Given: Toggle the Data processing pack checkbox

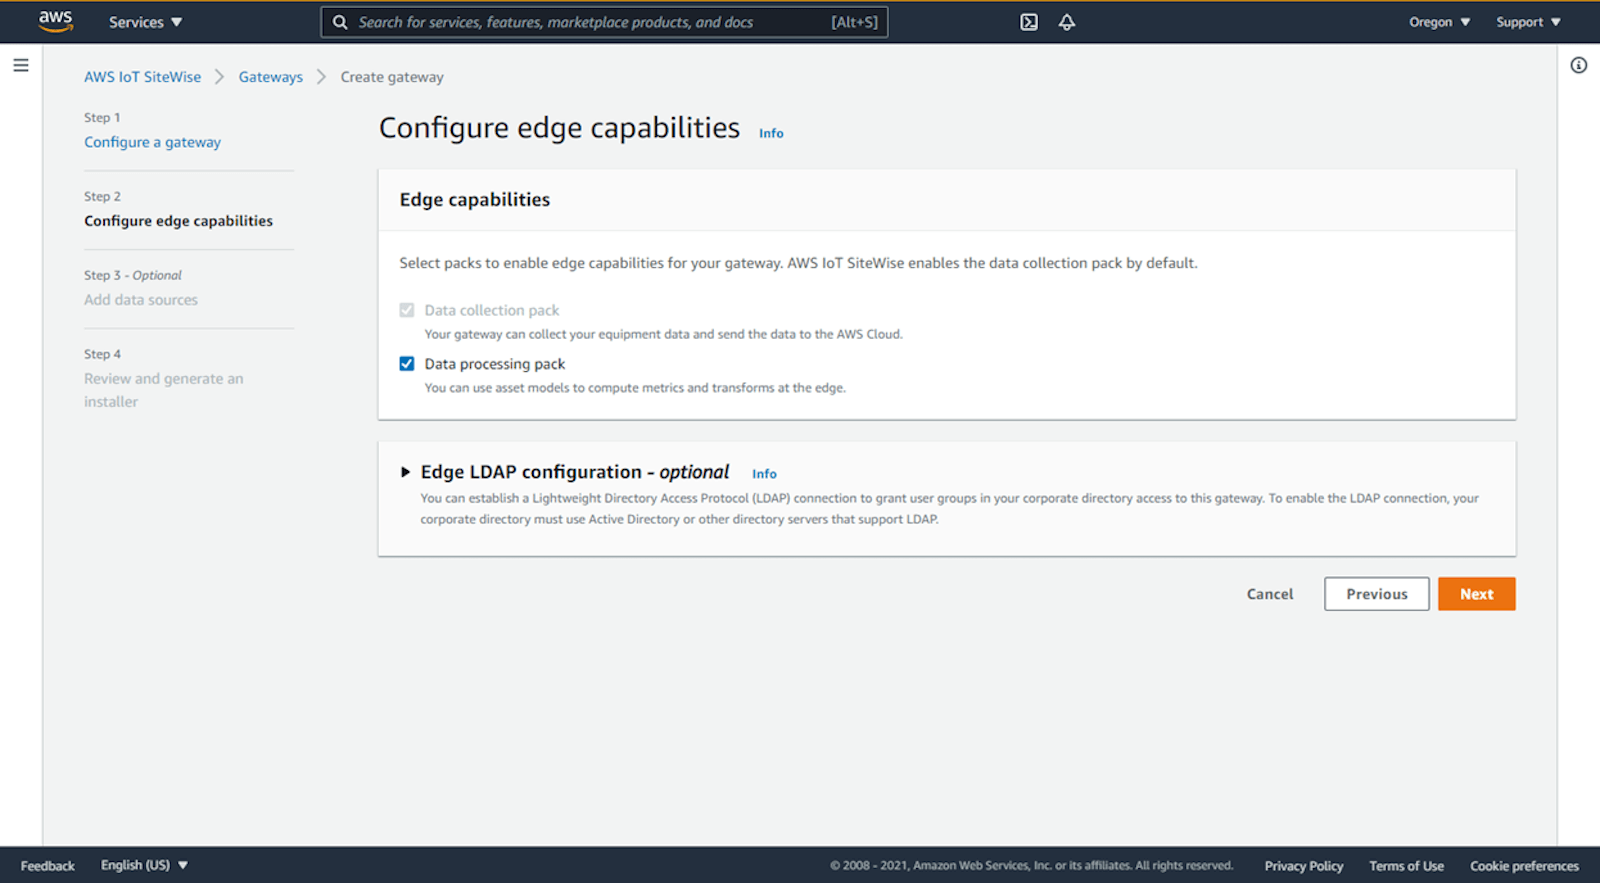Looking at the screenshot, I should point(407,364).
